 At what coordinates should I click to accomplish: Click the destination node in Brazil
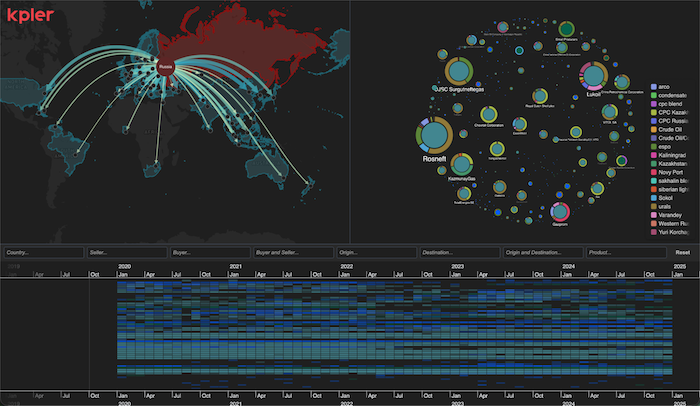click(x=75, y=155)
